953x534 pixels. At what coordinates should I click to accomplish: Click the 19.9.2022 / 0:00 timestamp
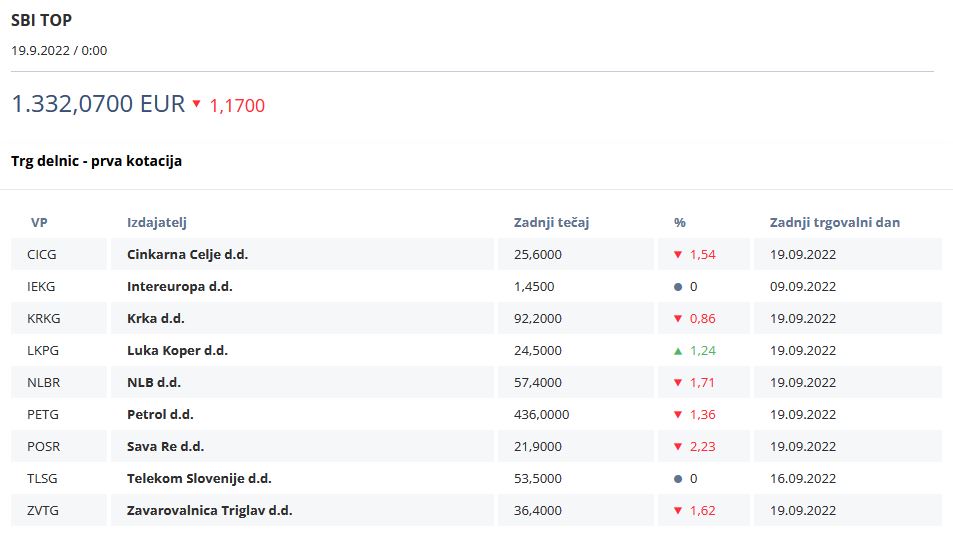tap(59, 50)
